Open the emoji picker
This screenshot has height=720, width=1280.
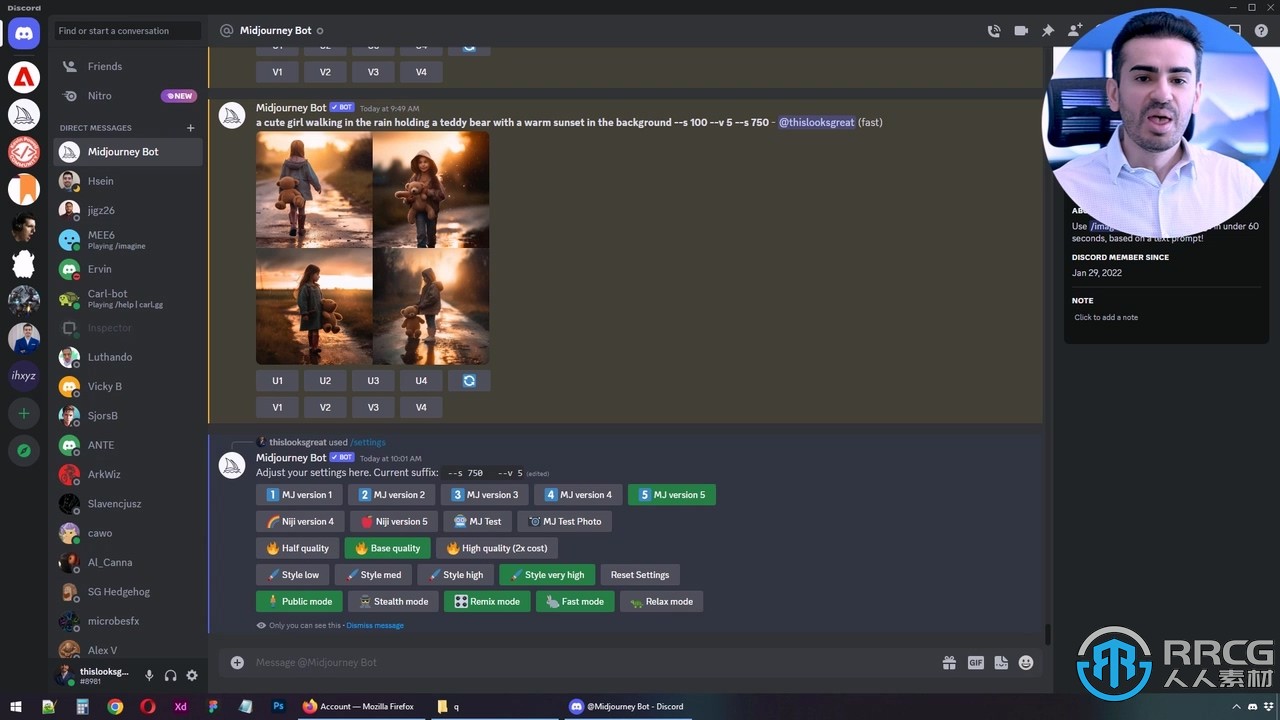pyautogui.click(x=1026, y=662)
